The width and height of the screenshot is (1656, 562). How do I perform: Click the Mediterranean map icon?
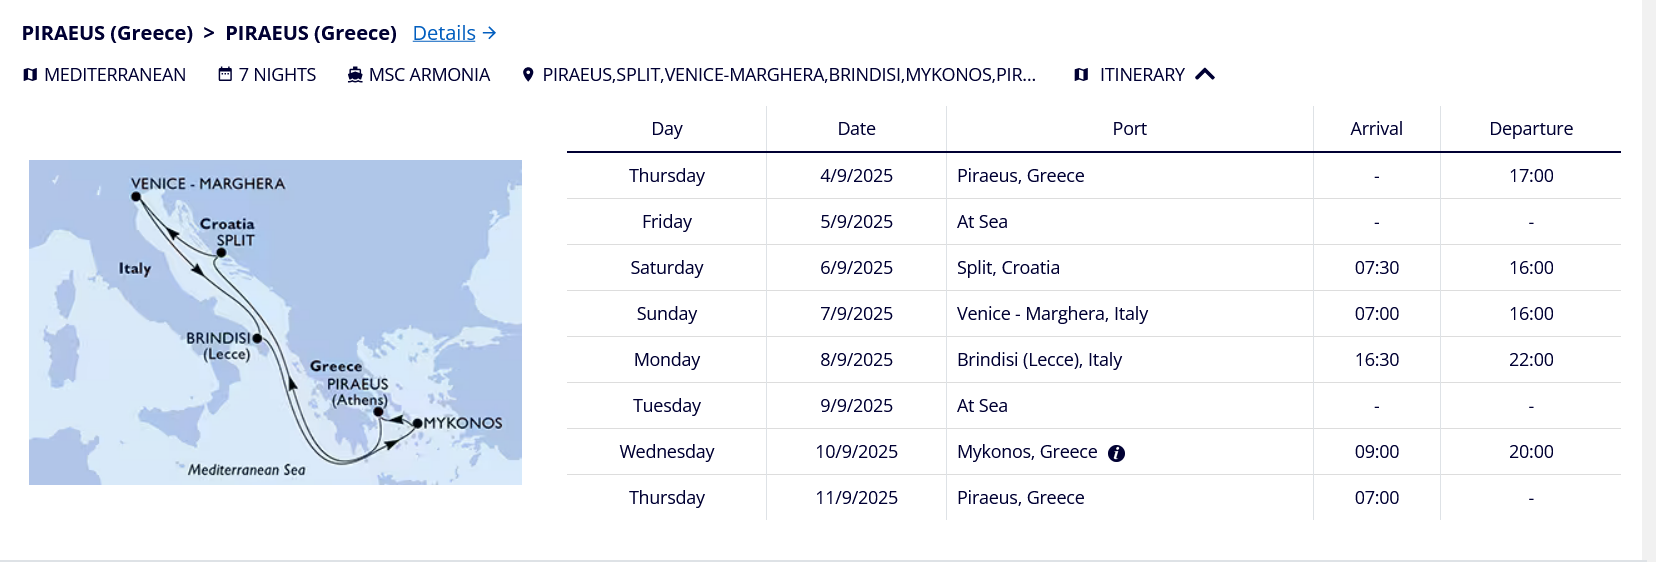(x=30, y=75)
